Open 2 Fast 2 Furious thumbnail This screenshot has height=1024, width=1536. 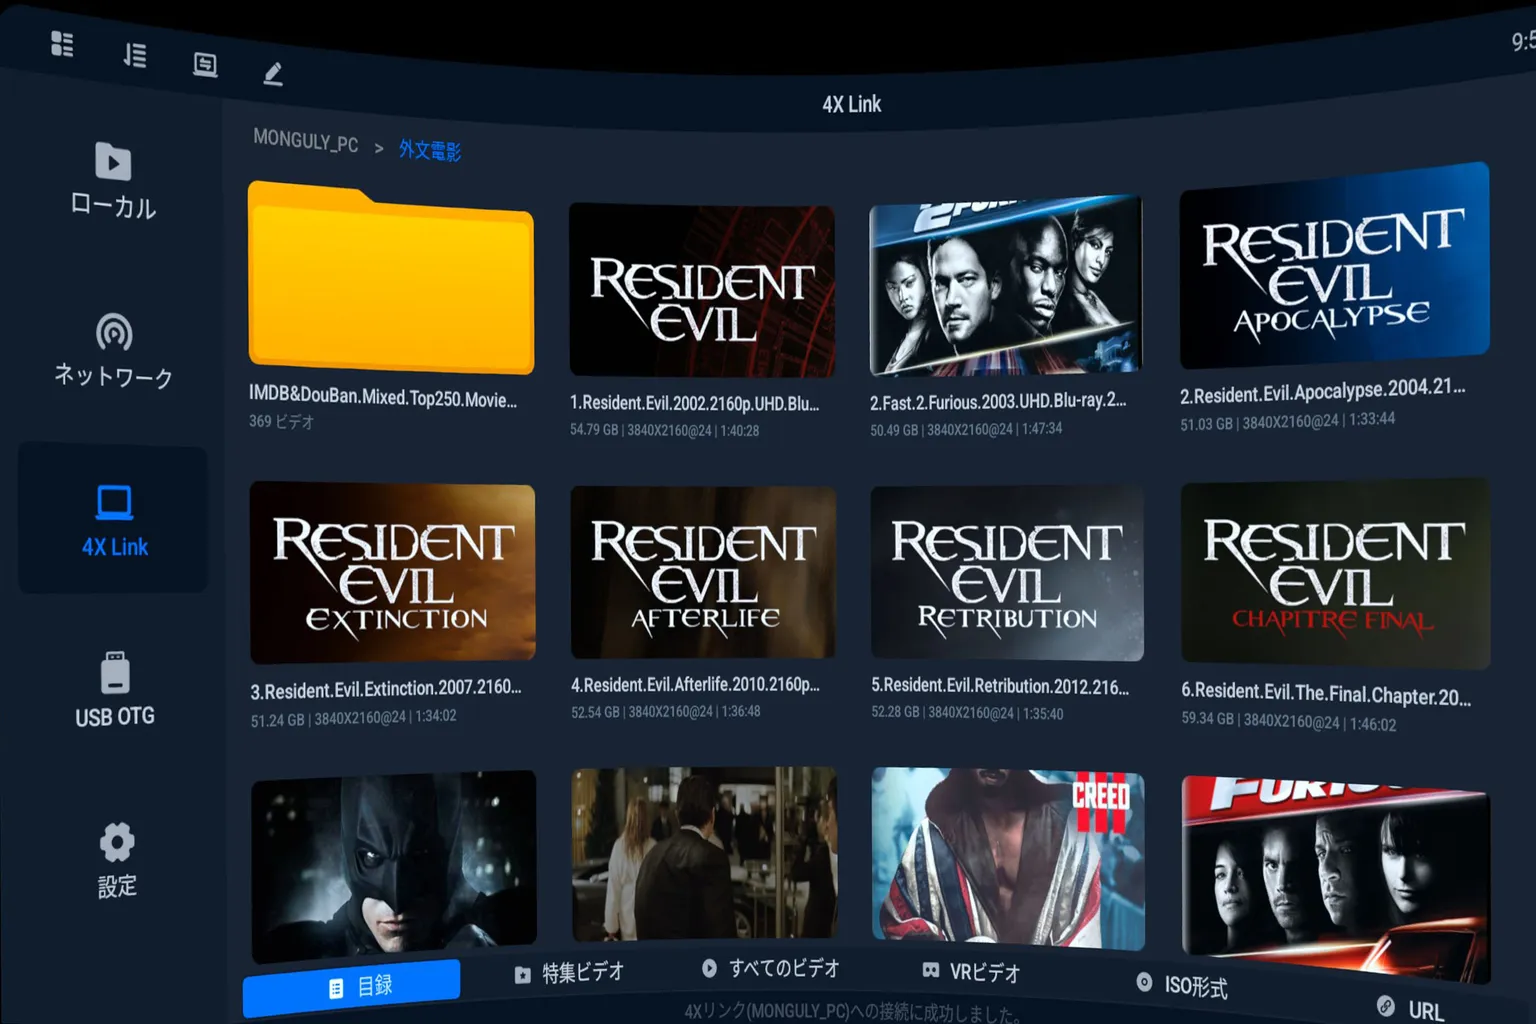coord(1005,286)
